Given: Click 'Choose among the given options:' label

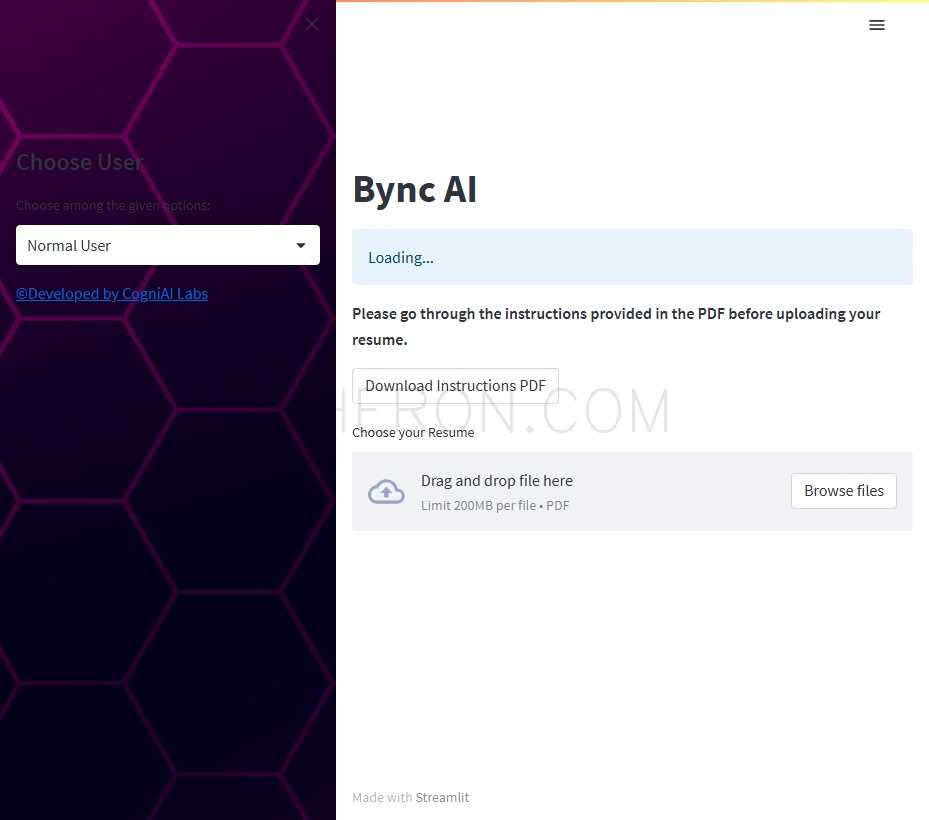Looking at the screenshot, I should [113, 206].
